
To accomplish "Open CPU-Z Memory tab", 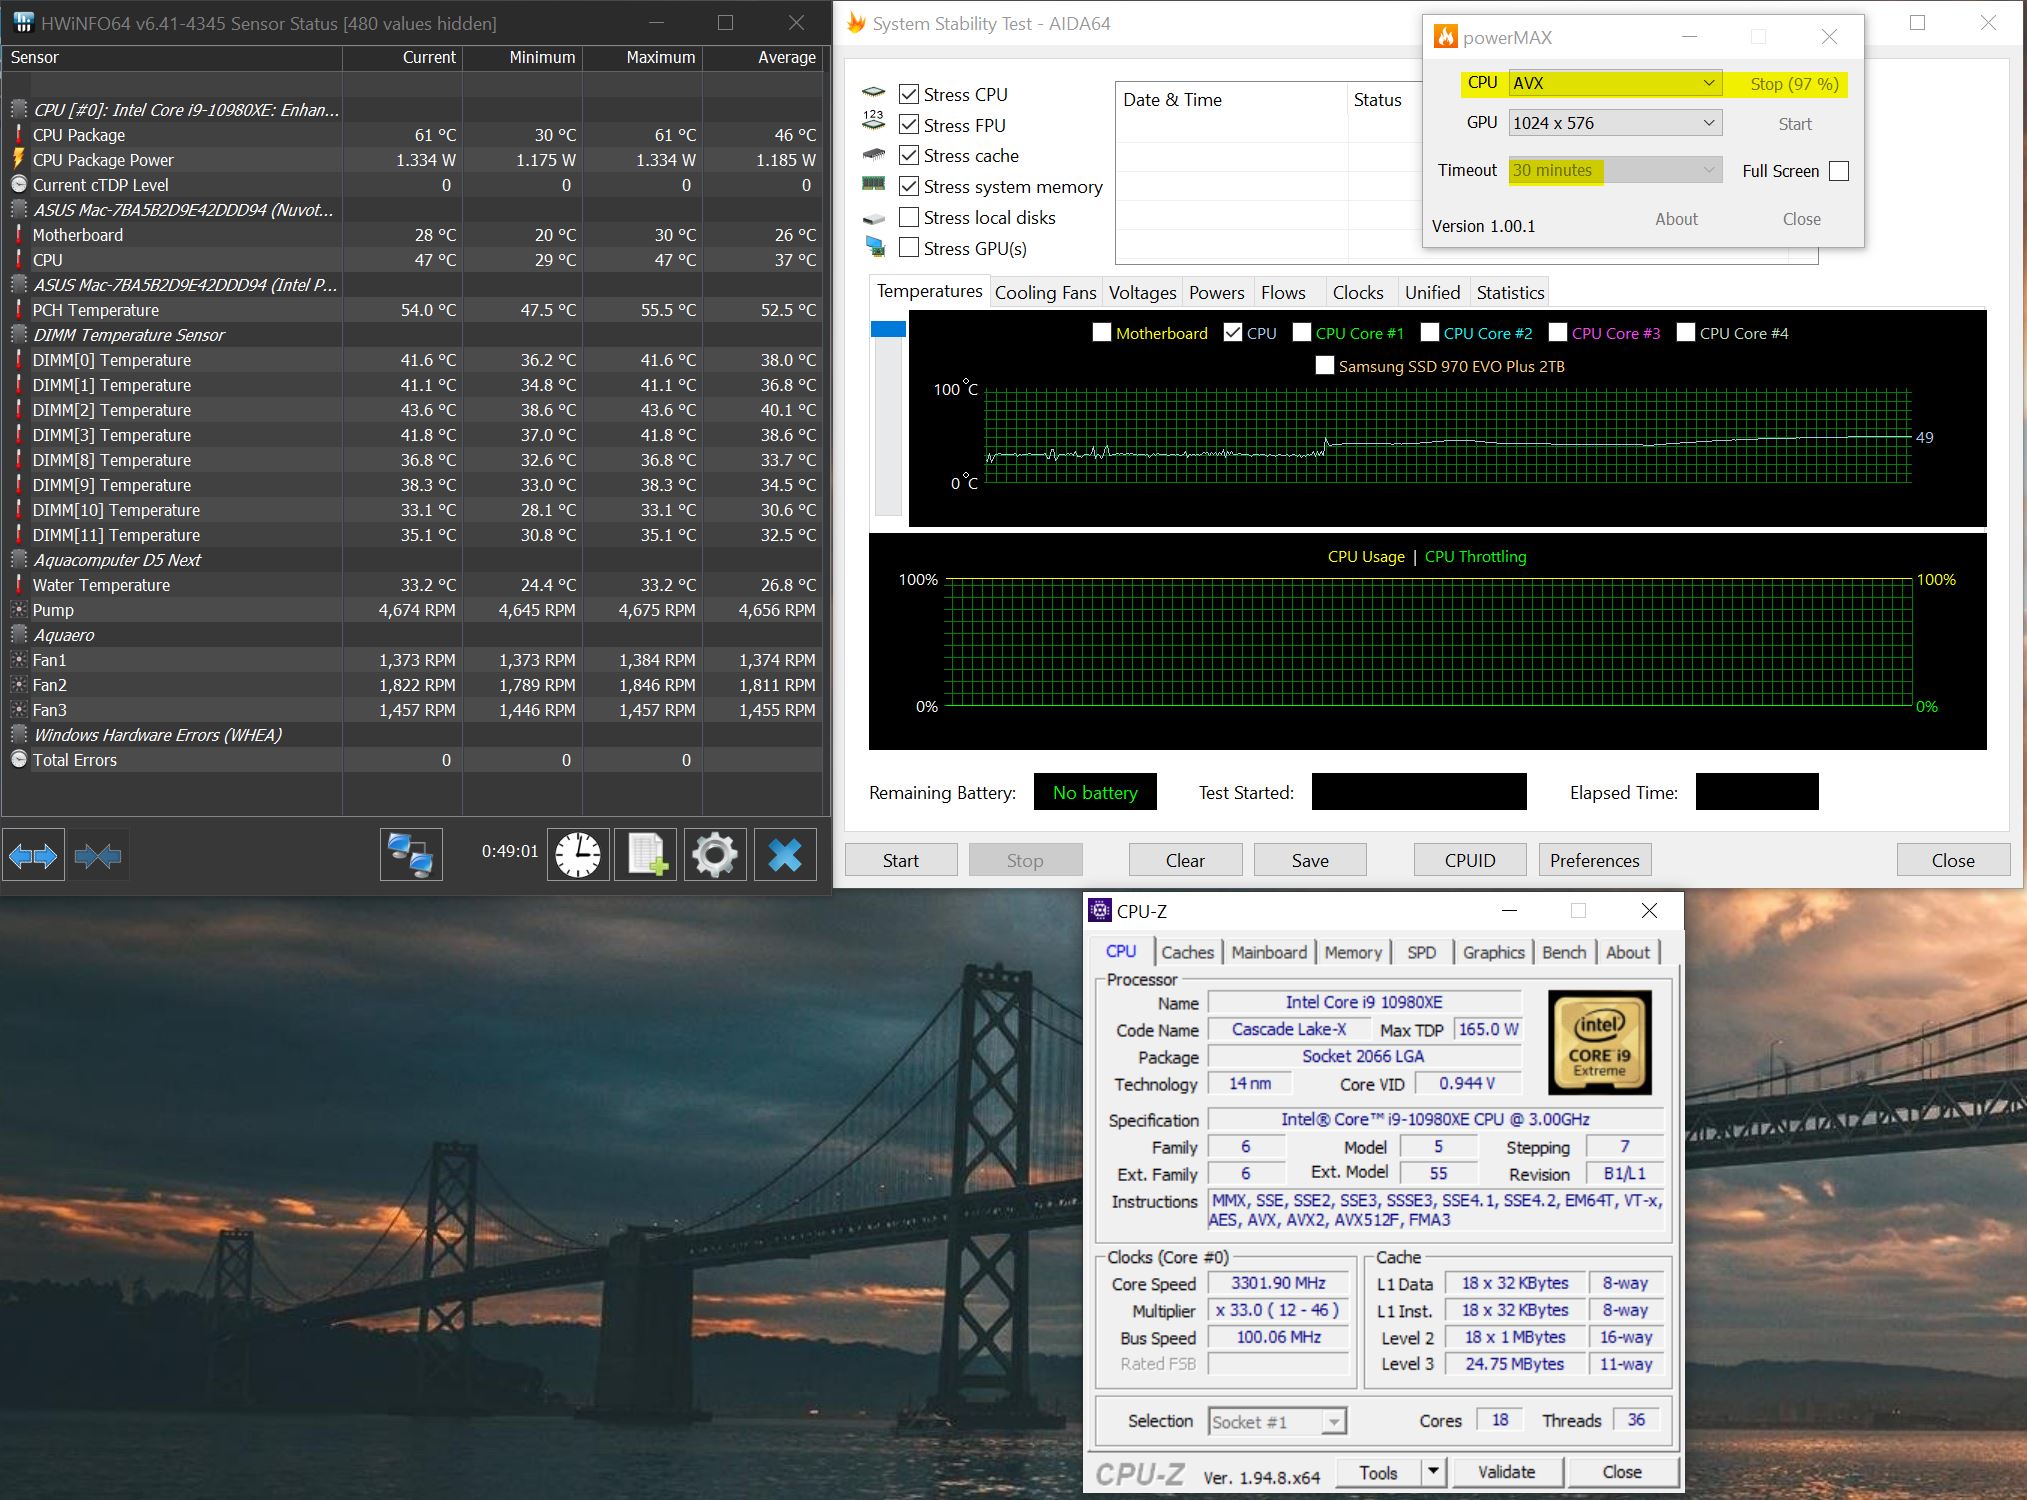I will pos(1352,952).
